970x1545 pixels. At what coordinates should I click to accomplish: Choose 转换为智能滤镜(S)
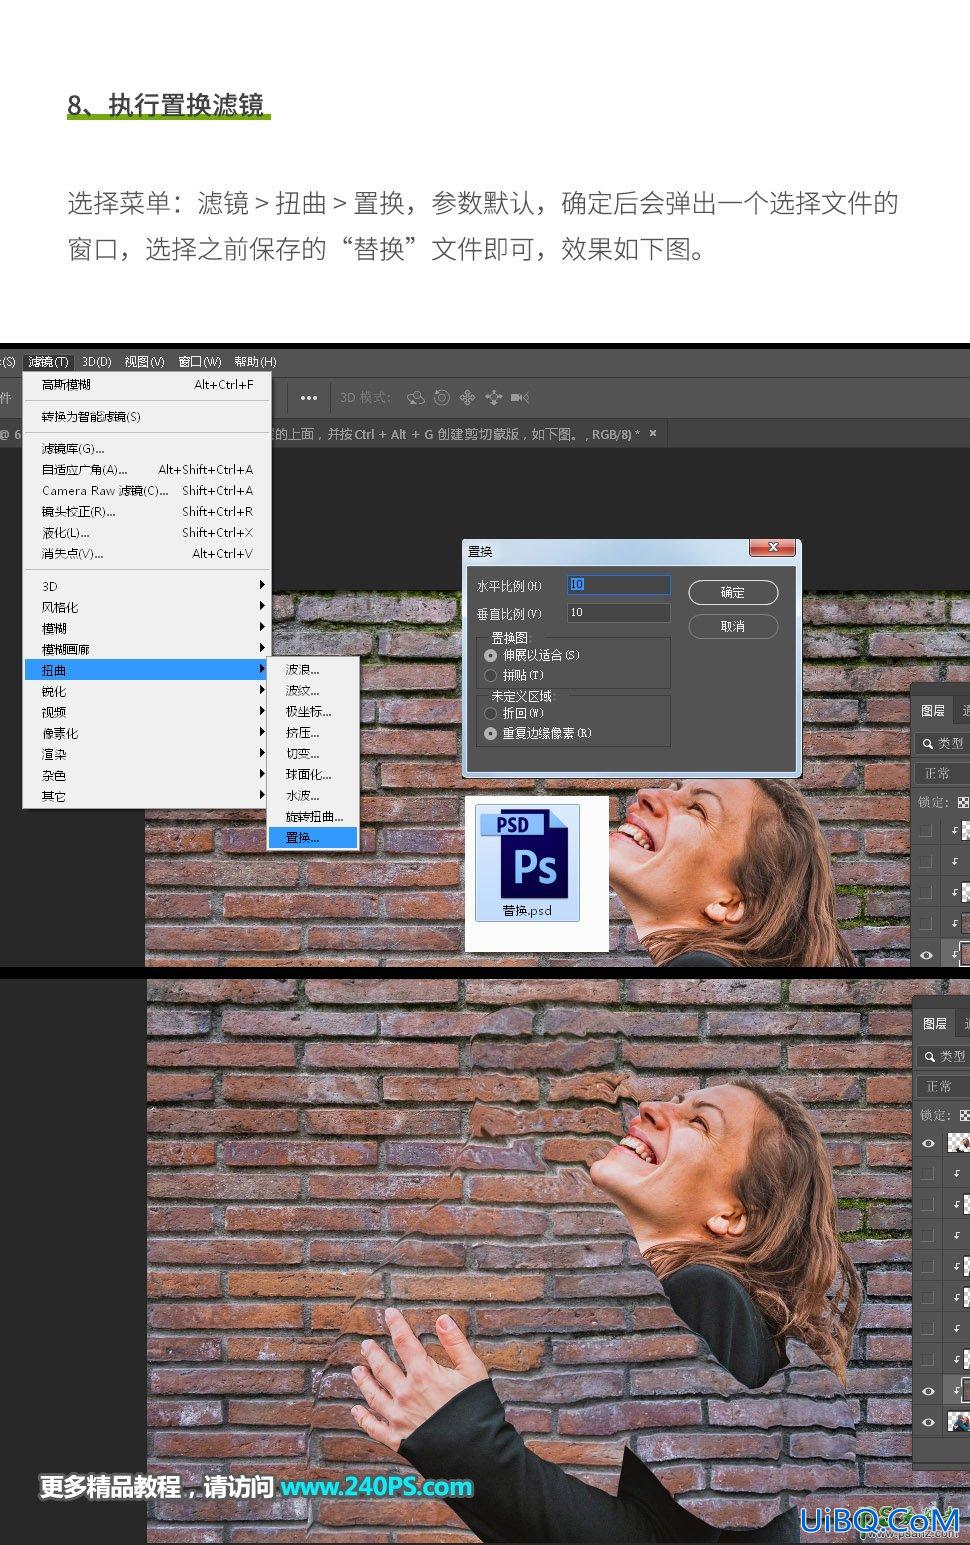click(x=146, y=416)
